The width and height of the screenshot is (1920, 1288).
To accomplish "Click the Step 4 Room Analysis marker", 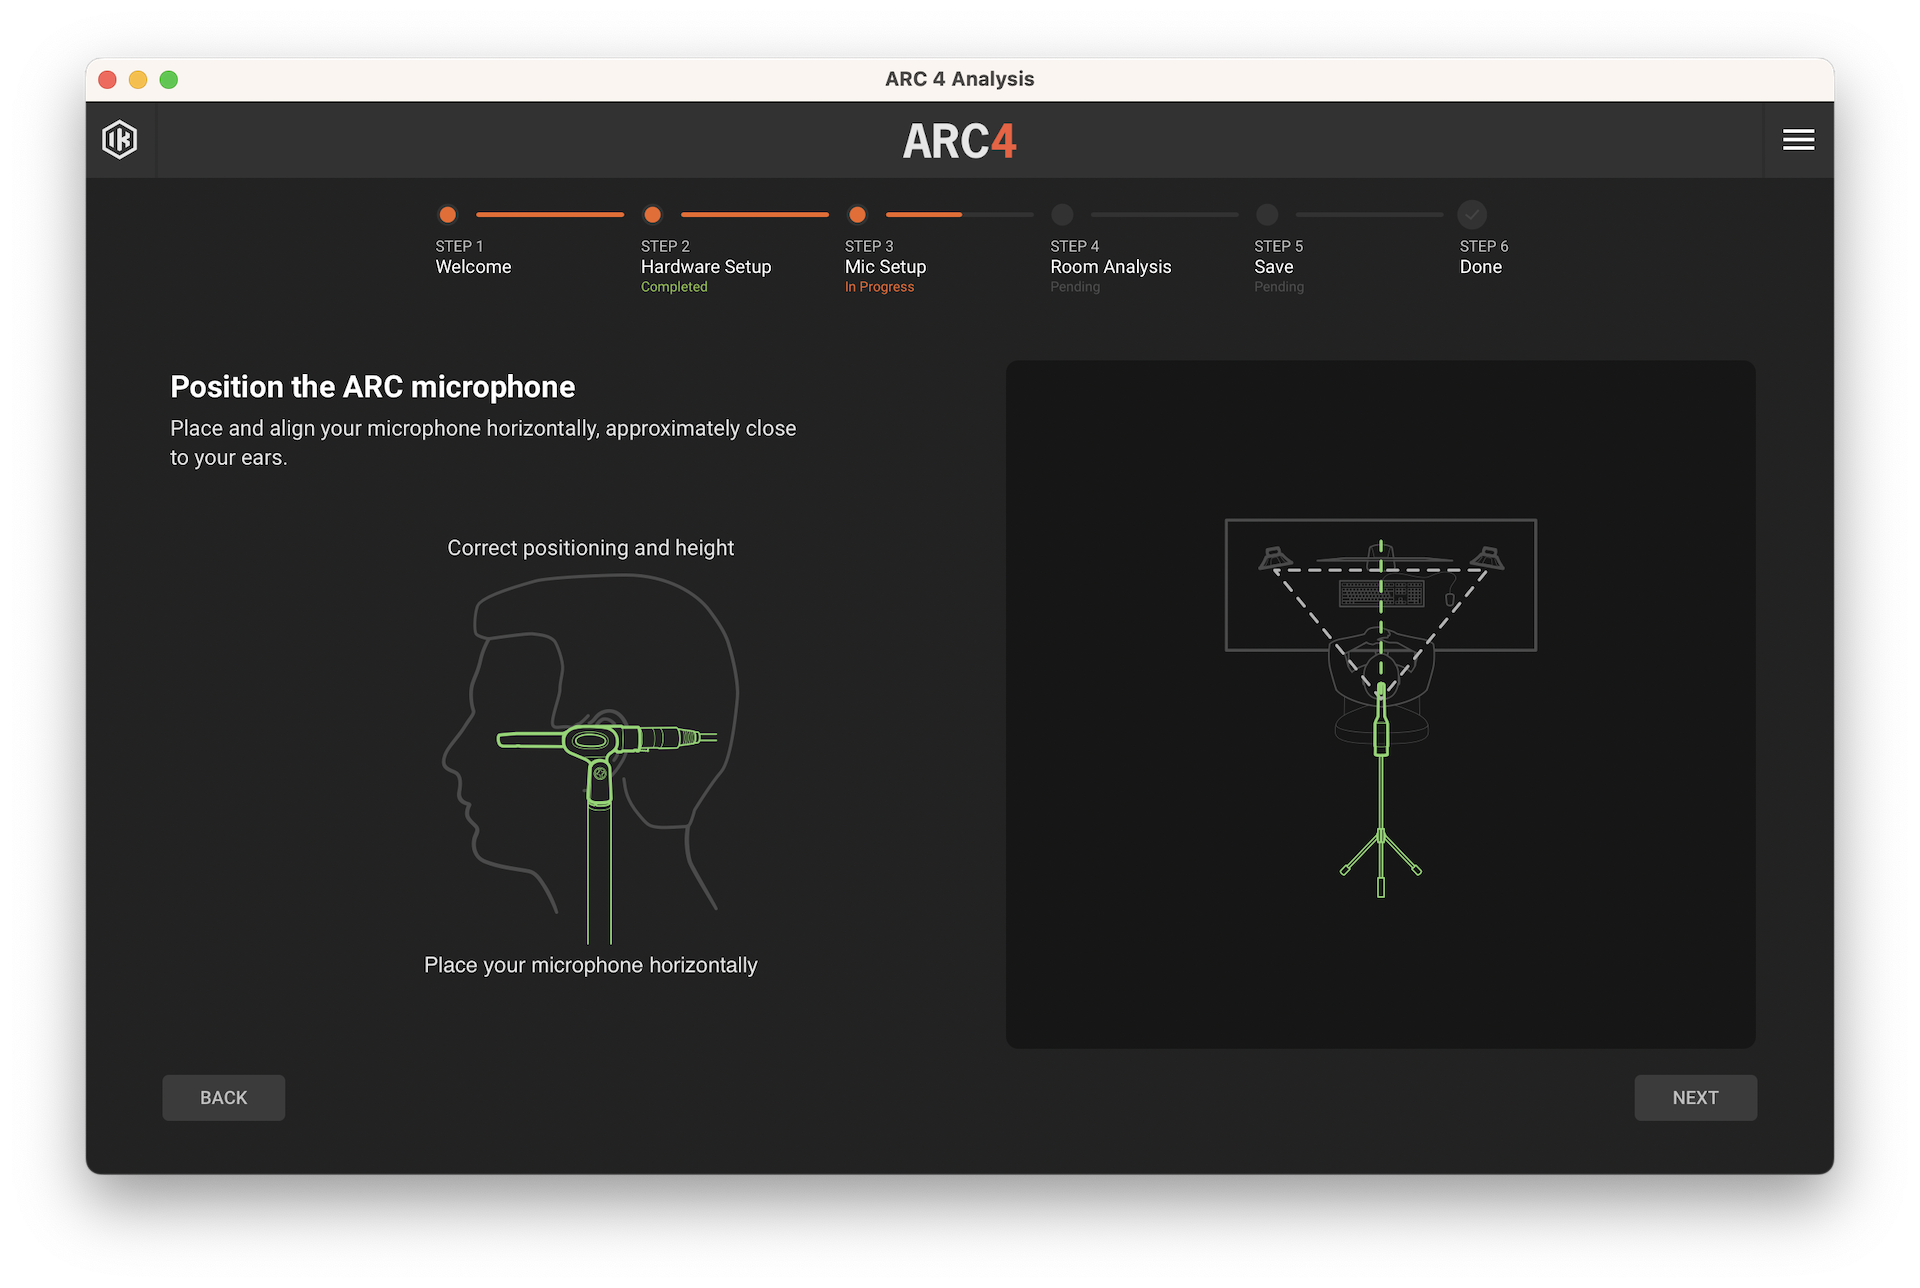I will coord(1062,215).
